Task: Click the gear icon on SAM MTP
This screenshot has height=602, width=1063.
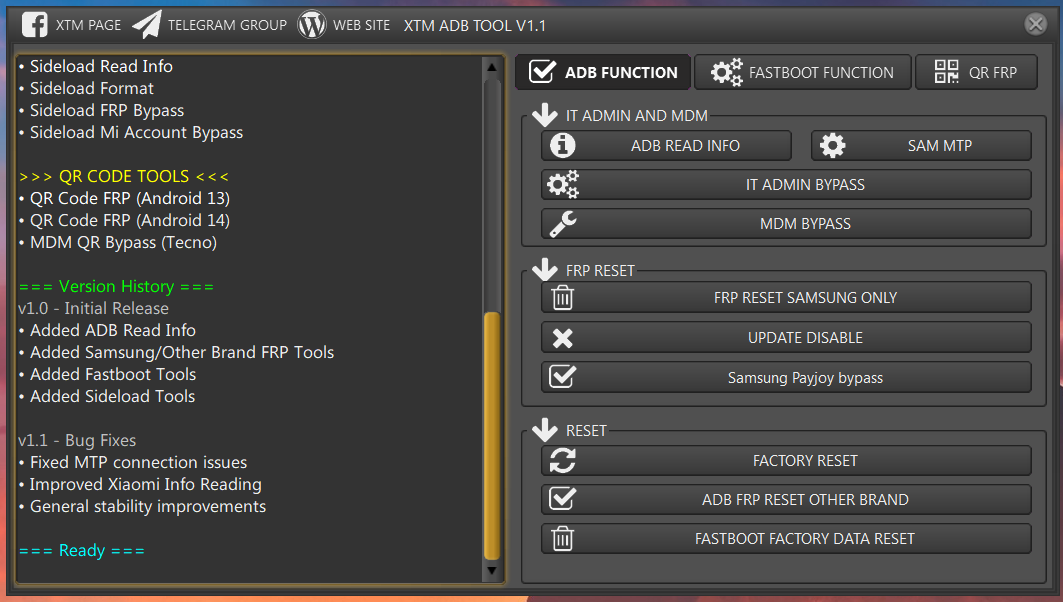Action: click(833, 145)
